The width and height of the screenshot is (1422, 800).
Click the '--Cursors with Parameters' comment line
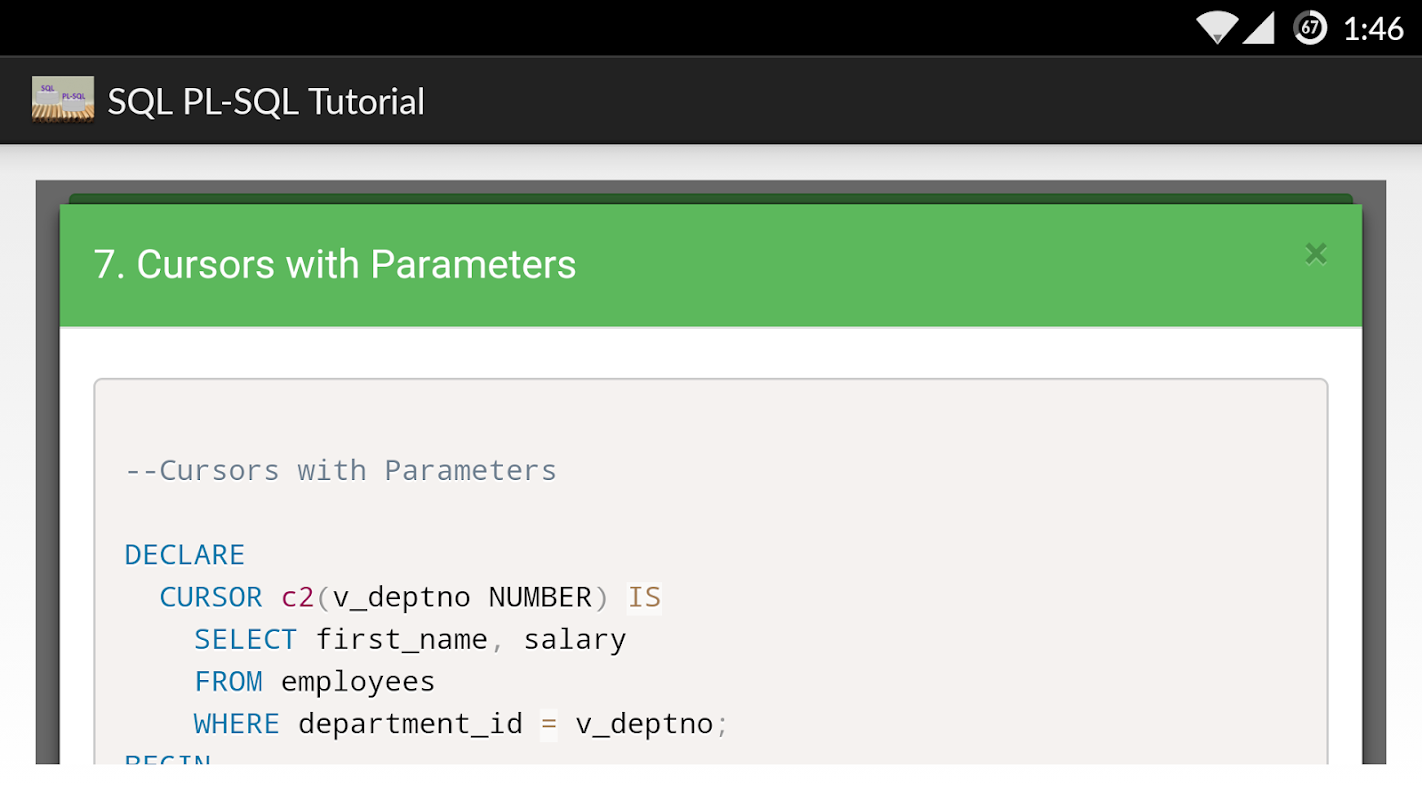340,470
